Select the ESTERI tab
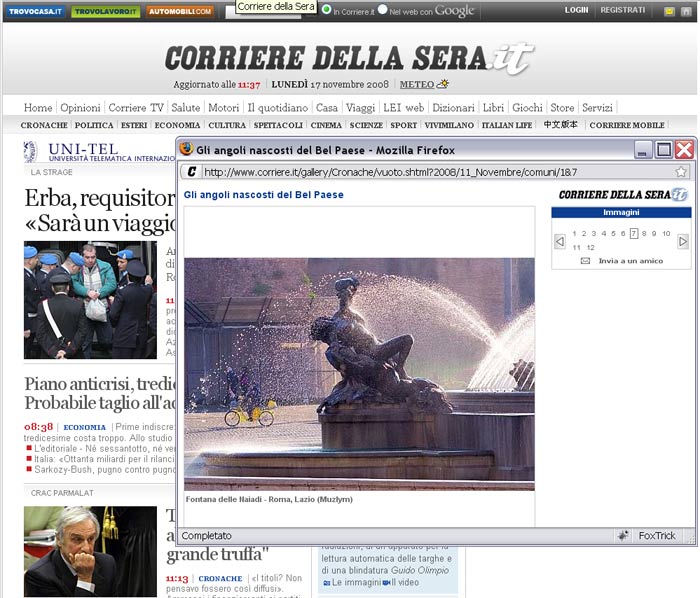This screenshot has width=700, height=598. (134, 125)
